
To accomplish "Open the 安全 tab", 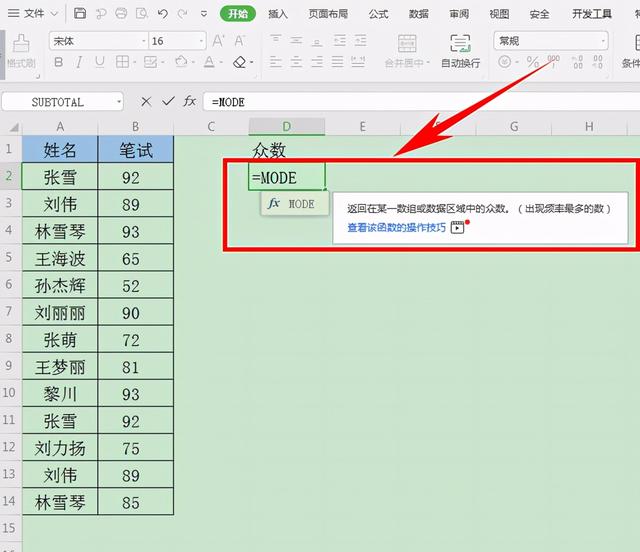I will click(x=540, y=14).
